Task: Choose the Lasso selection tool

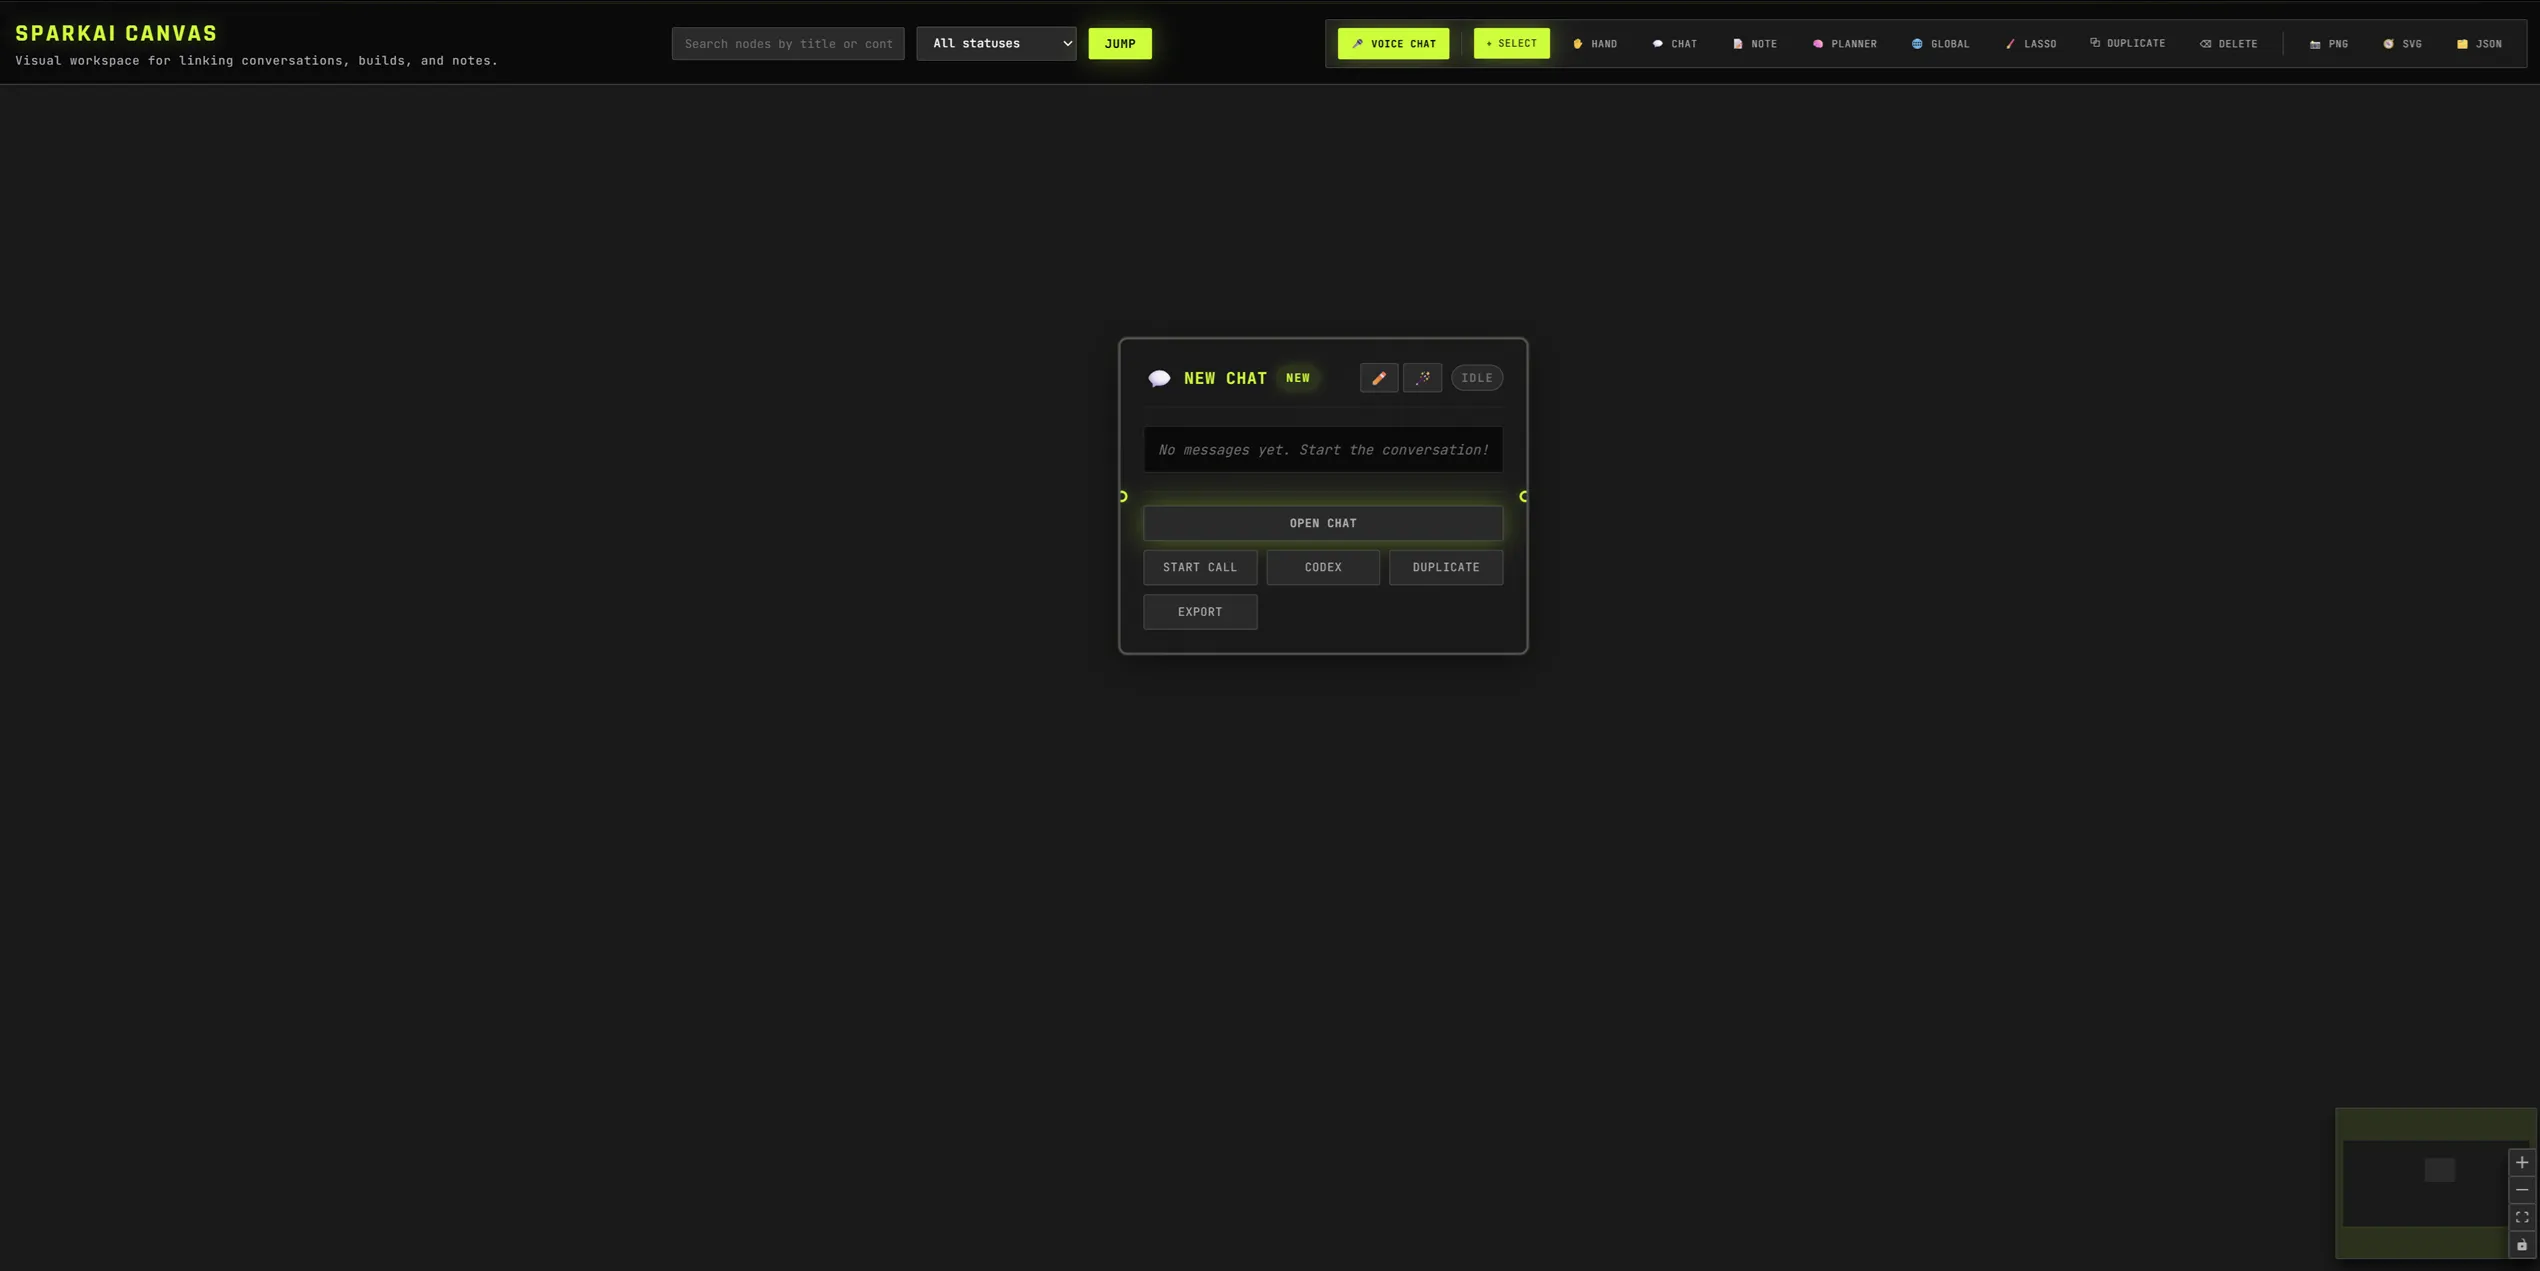Action: point(2031,43)
